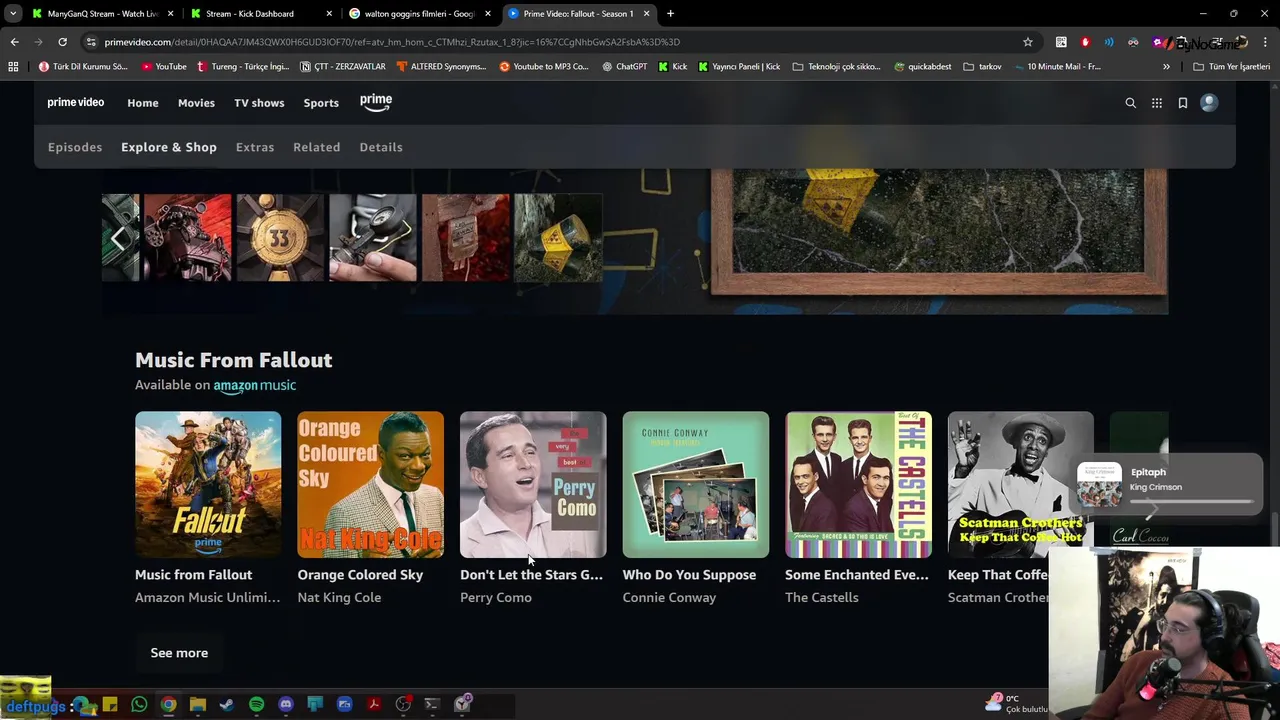Open the bookmarks apps grid icon
The height and width of the screenshot is (720, 1280).
point(13,66)
